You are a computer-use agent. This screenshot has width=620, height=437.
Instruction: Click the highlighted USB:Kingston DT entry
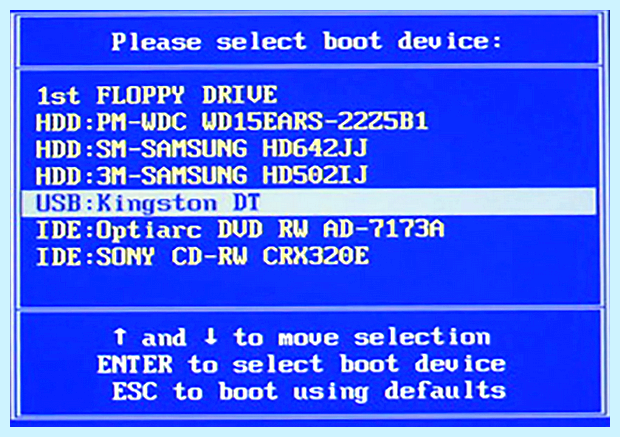(308, 202)
